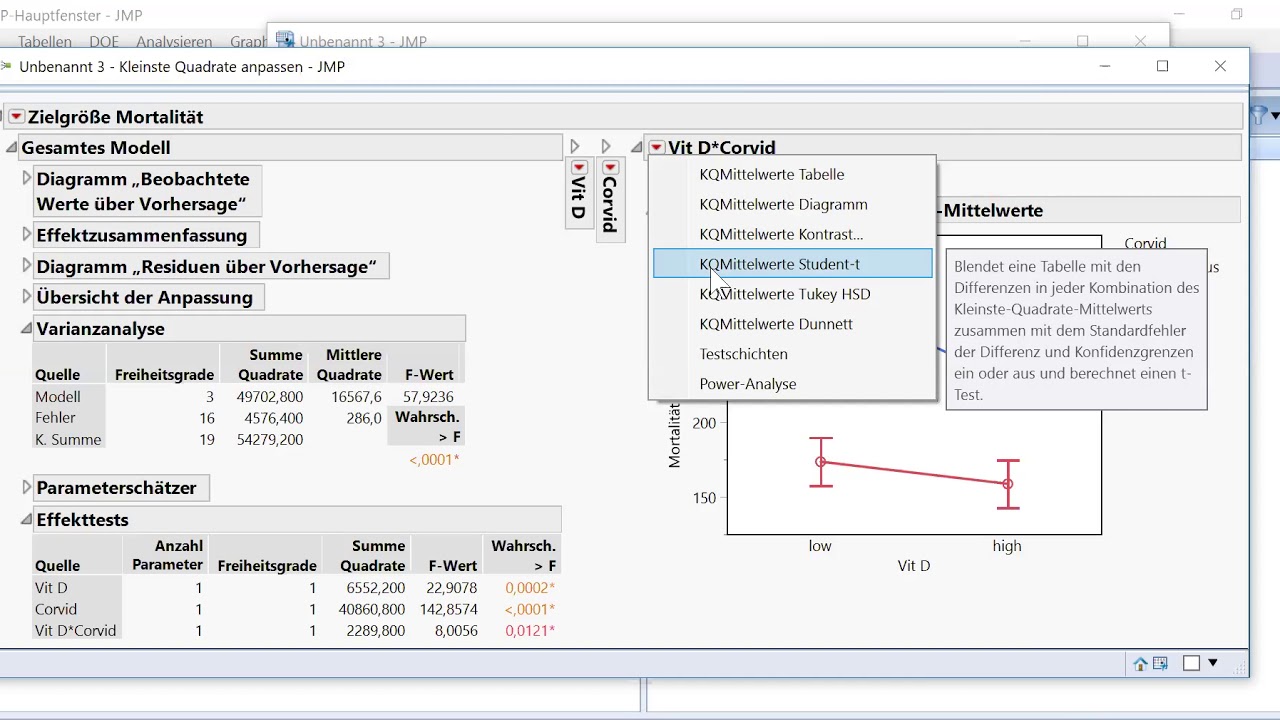Click the JMP home window icon

click(1140, 663)
